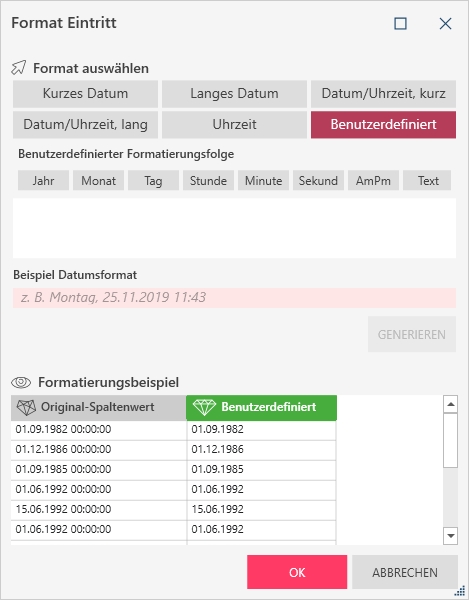The image size is (469, 600).
Task: Click the green Benutzerdefiniert column header
Action: pos(261,408)
